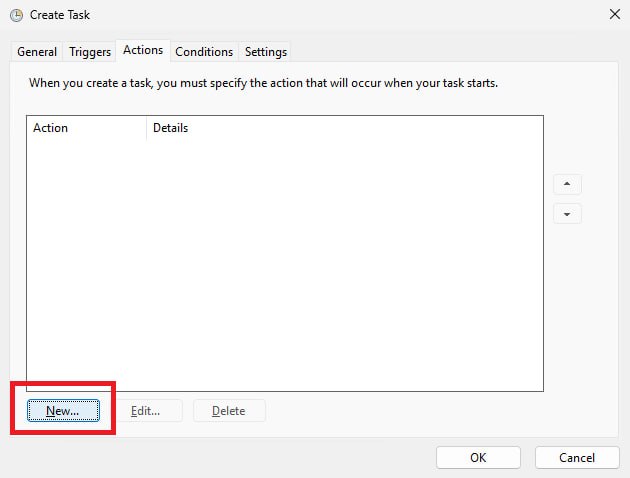Image resolution: width=630 pixels, height=478 pixels.
Task: Open the General tab
Action: click(37, 52)
